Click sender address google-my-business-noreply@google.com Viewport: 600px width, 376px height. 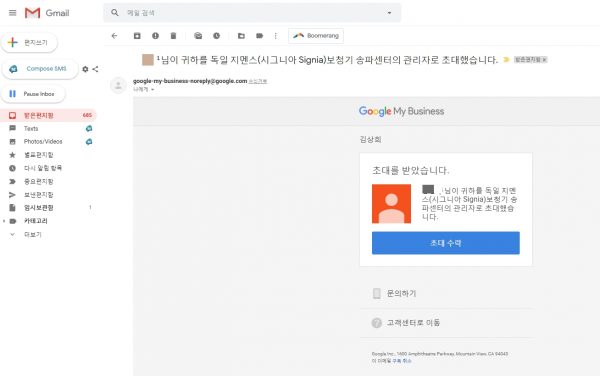coord(190,81)
